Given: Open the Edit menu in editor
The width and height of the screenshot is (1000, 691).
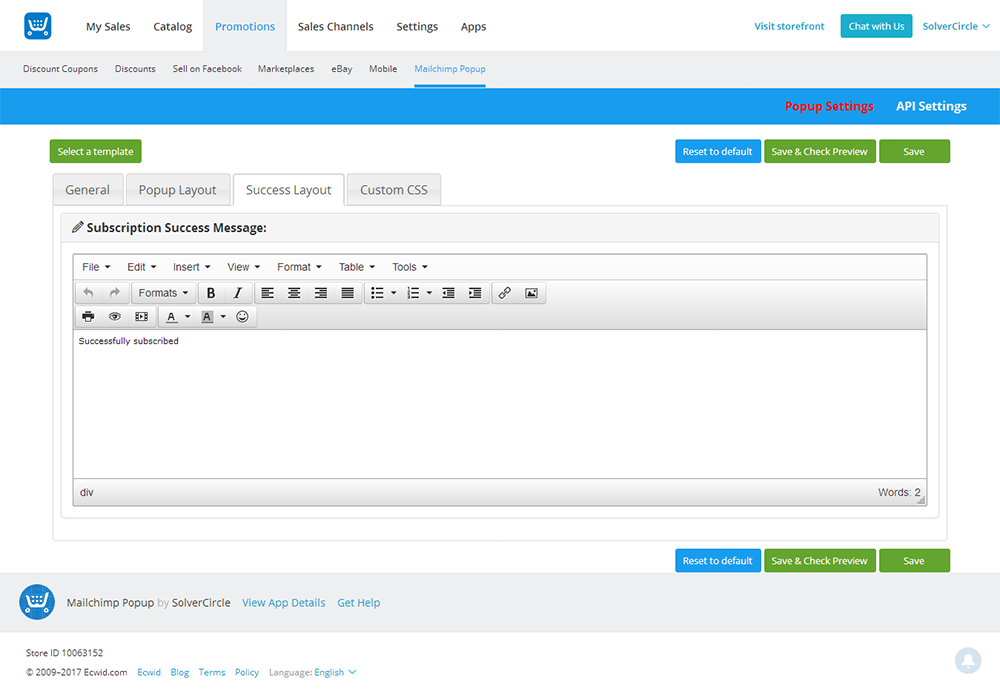Looking at the screenshot, I should [x=142, y=267].
